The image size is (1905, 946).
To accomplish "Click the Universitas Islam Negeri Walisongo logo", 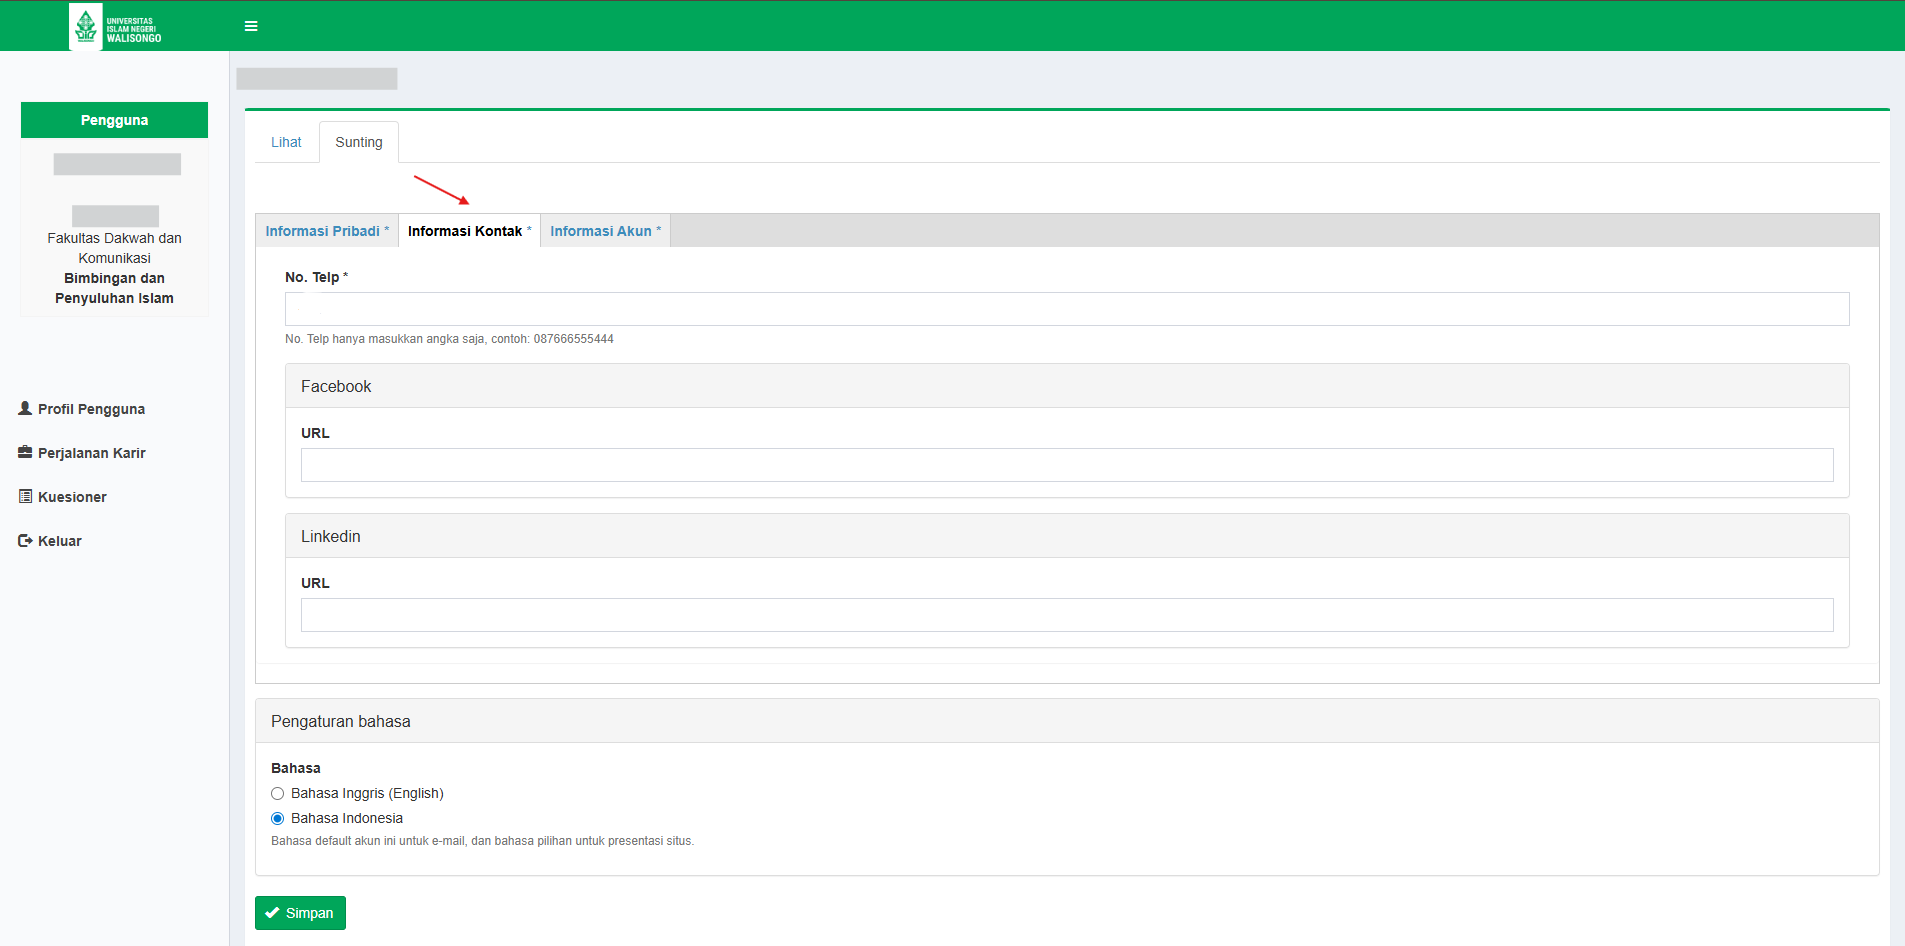I will [115, 27].
